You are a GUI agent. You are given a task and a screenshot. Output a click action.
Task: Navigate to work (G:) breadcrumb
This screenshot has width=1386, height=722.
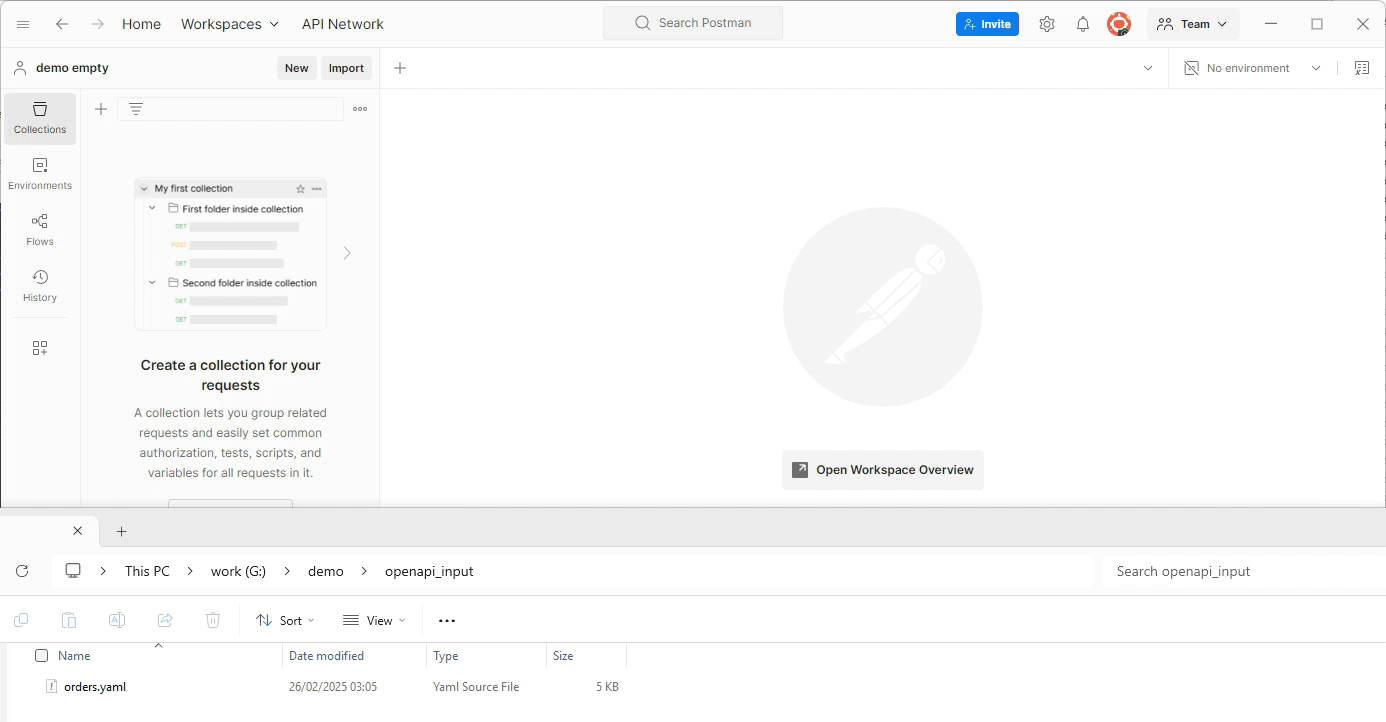pos(238,571)
